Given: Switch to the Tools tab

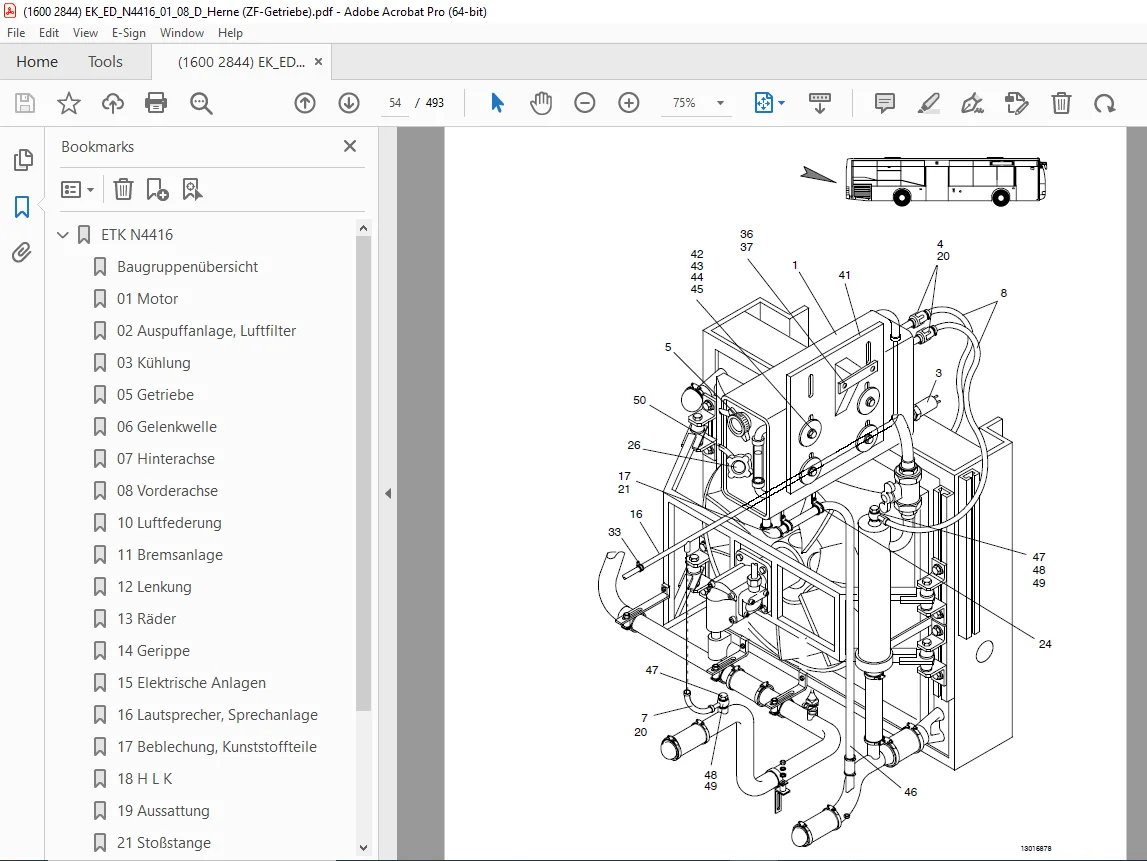Looking at the screenshot, I should (x=105, y=62).
